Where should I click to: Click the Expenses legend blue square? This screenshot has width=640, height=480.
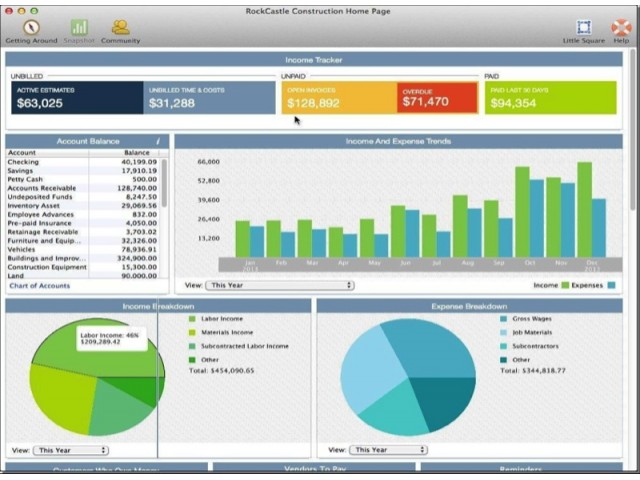611,285
